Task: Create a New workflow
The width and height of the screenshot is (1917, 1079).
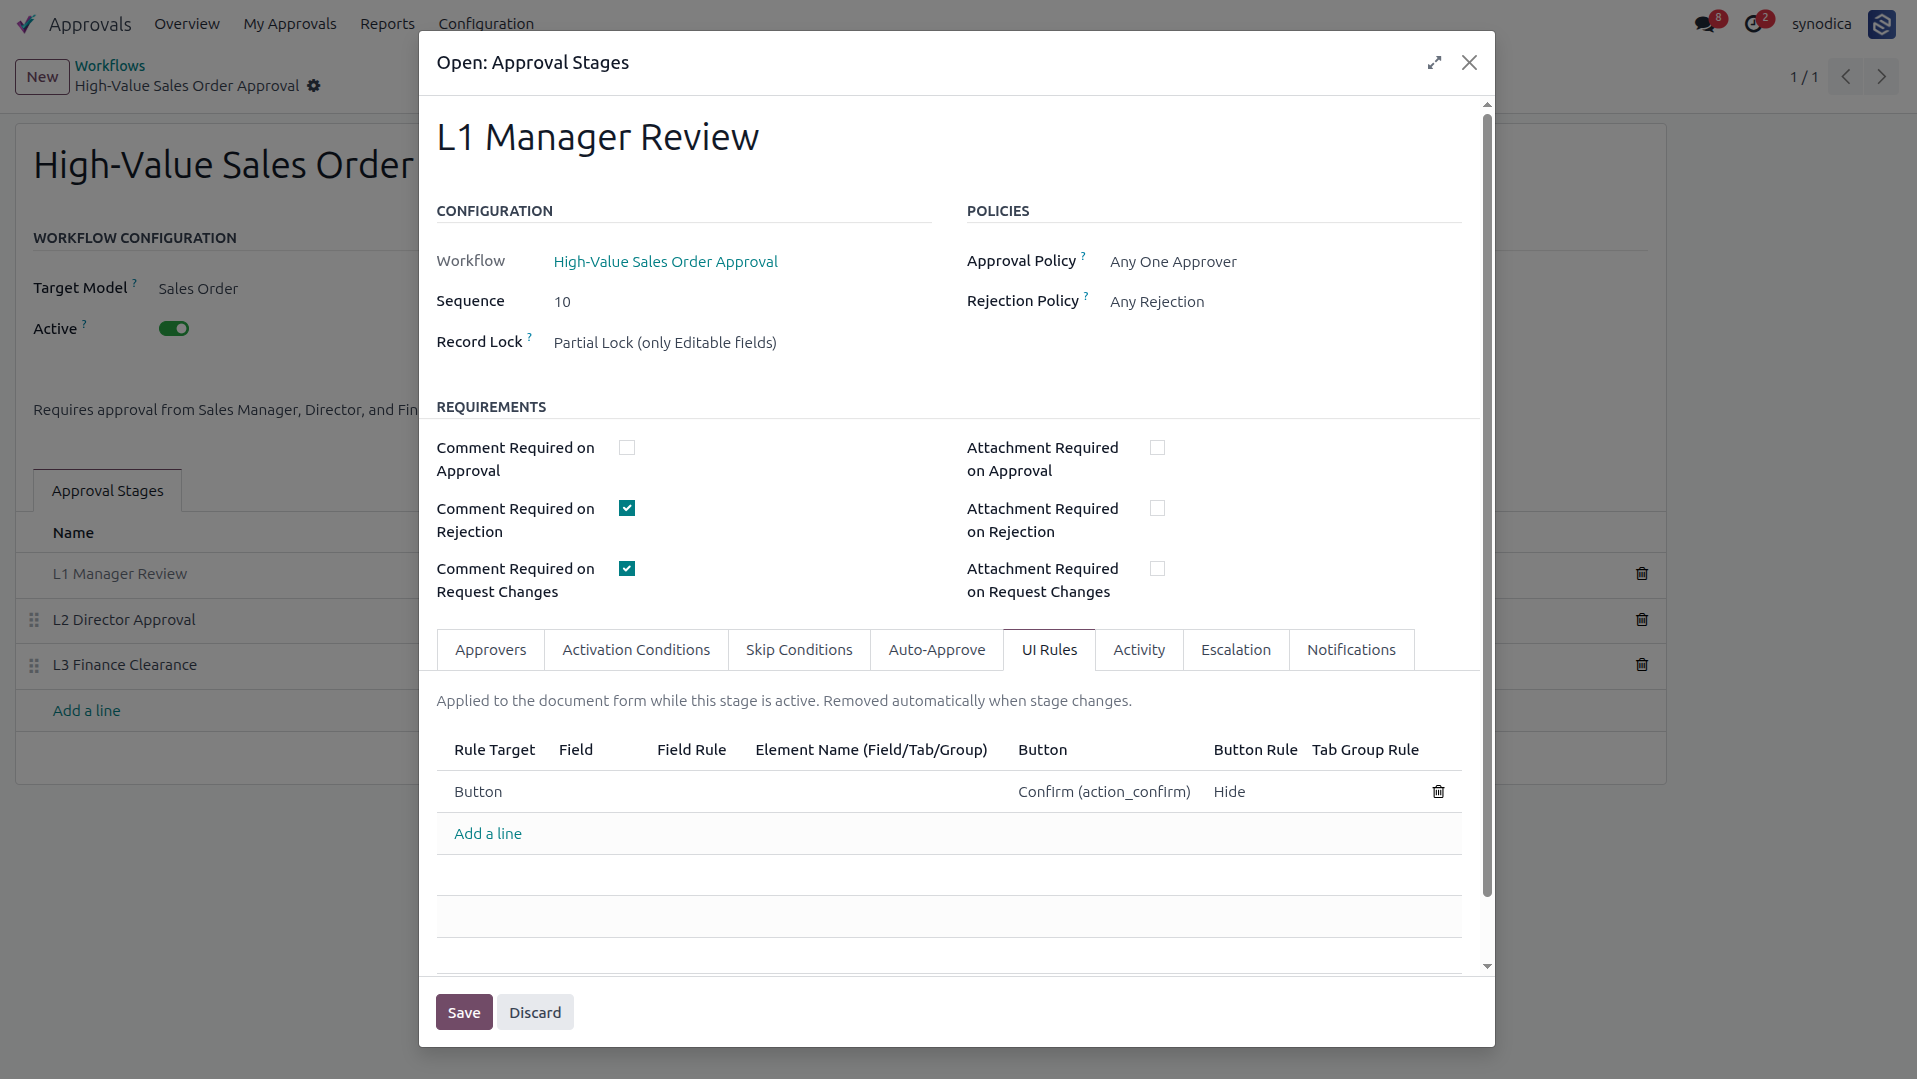Action: tap(43, 77)
